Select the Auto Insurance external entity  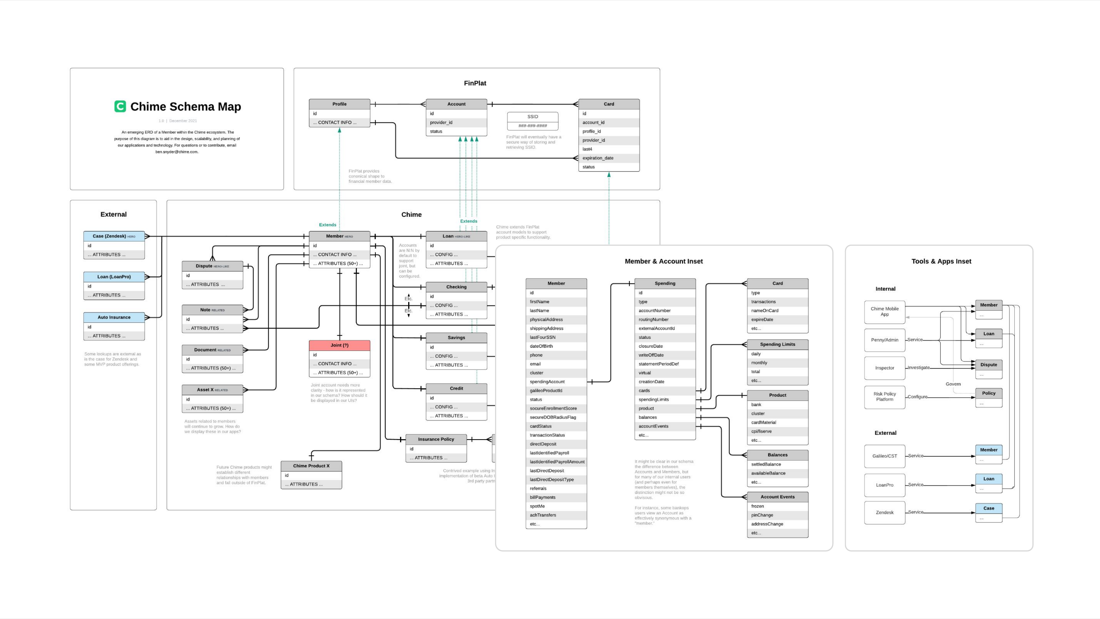[112, 318]
